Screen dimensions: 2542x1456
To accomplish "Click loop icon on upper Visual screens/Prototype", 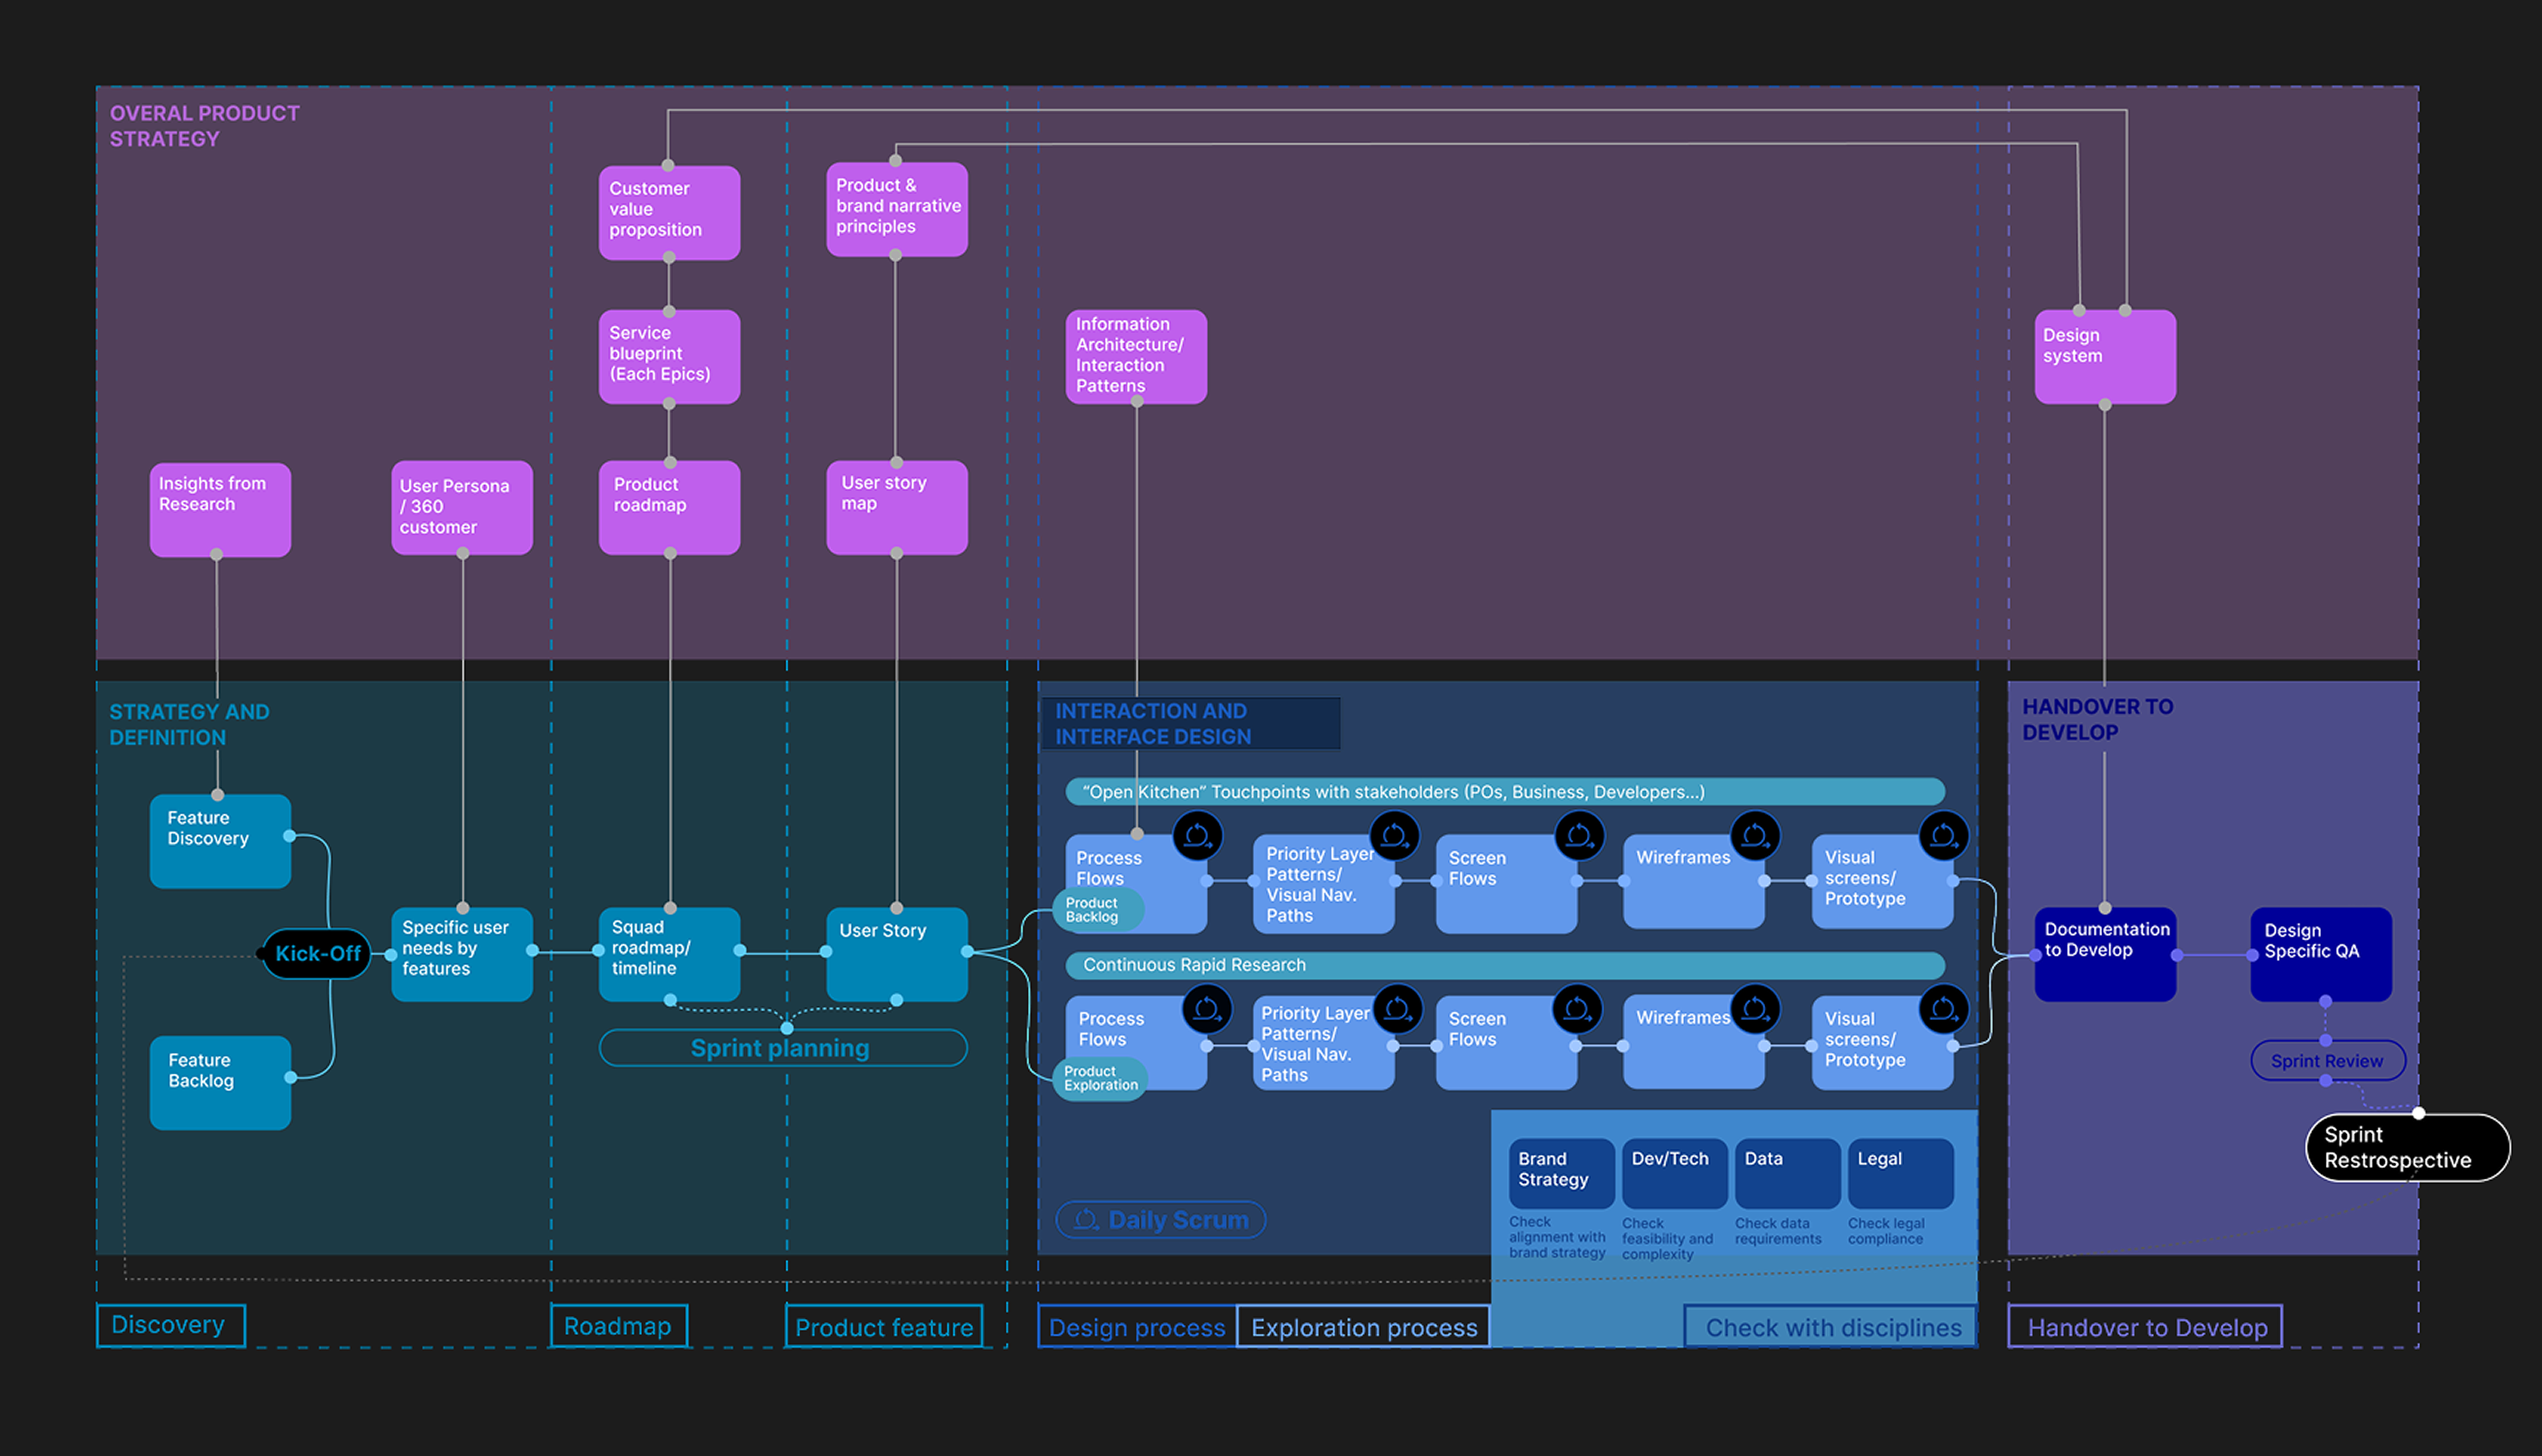I will pos(1943,836).
